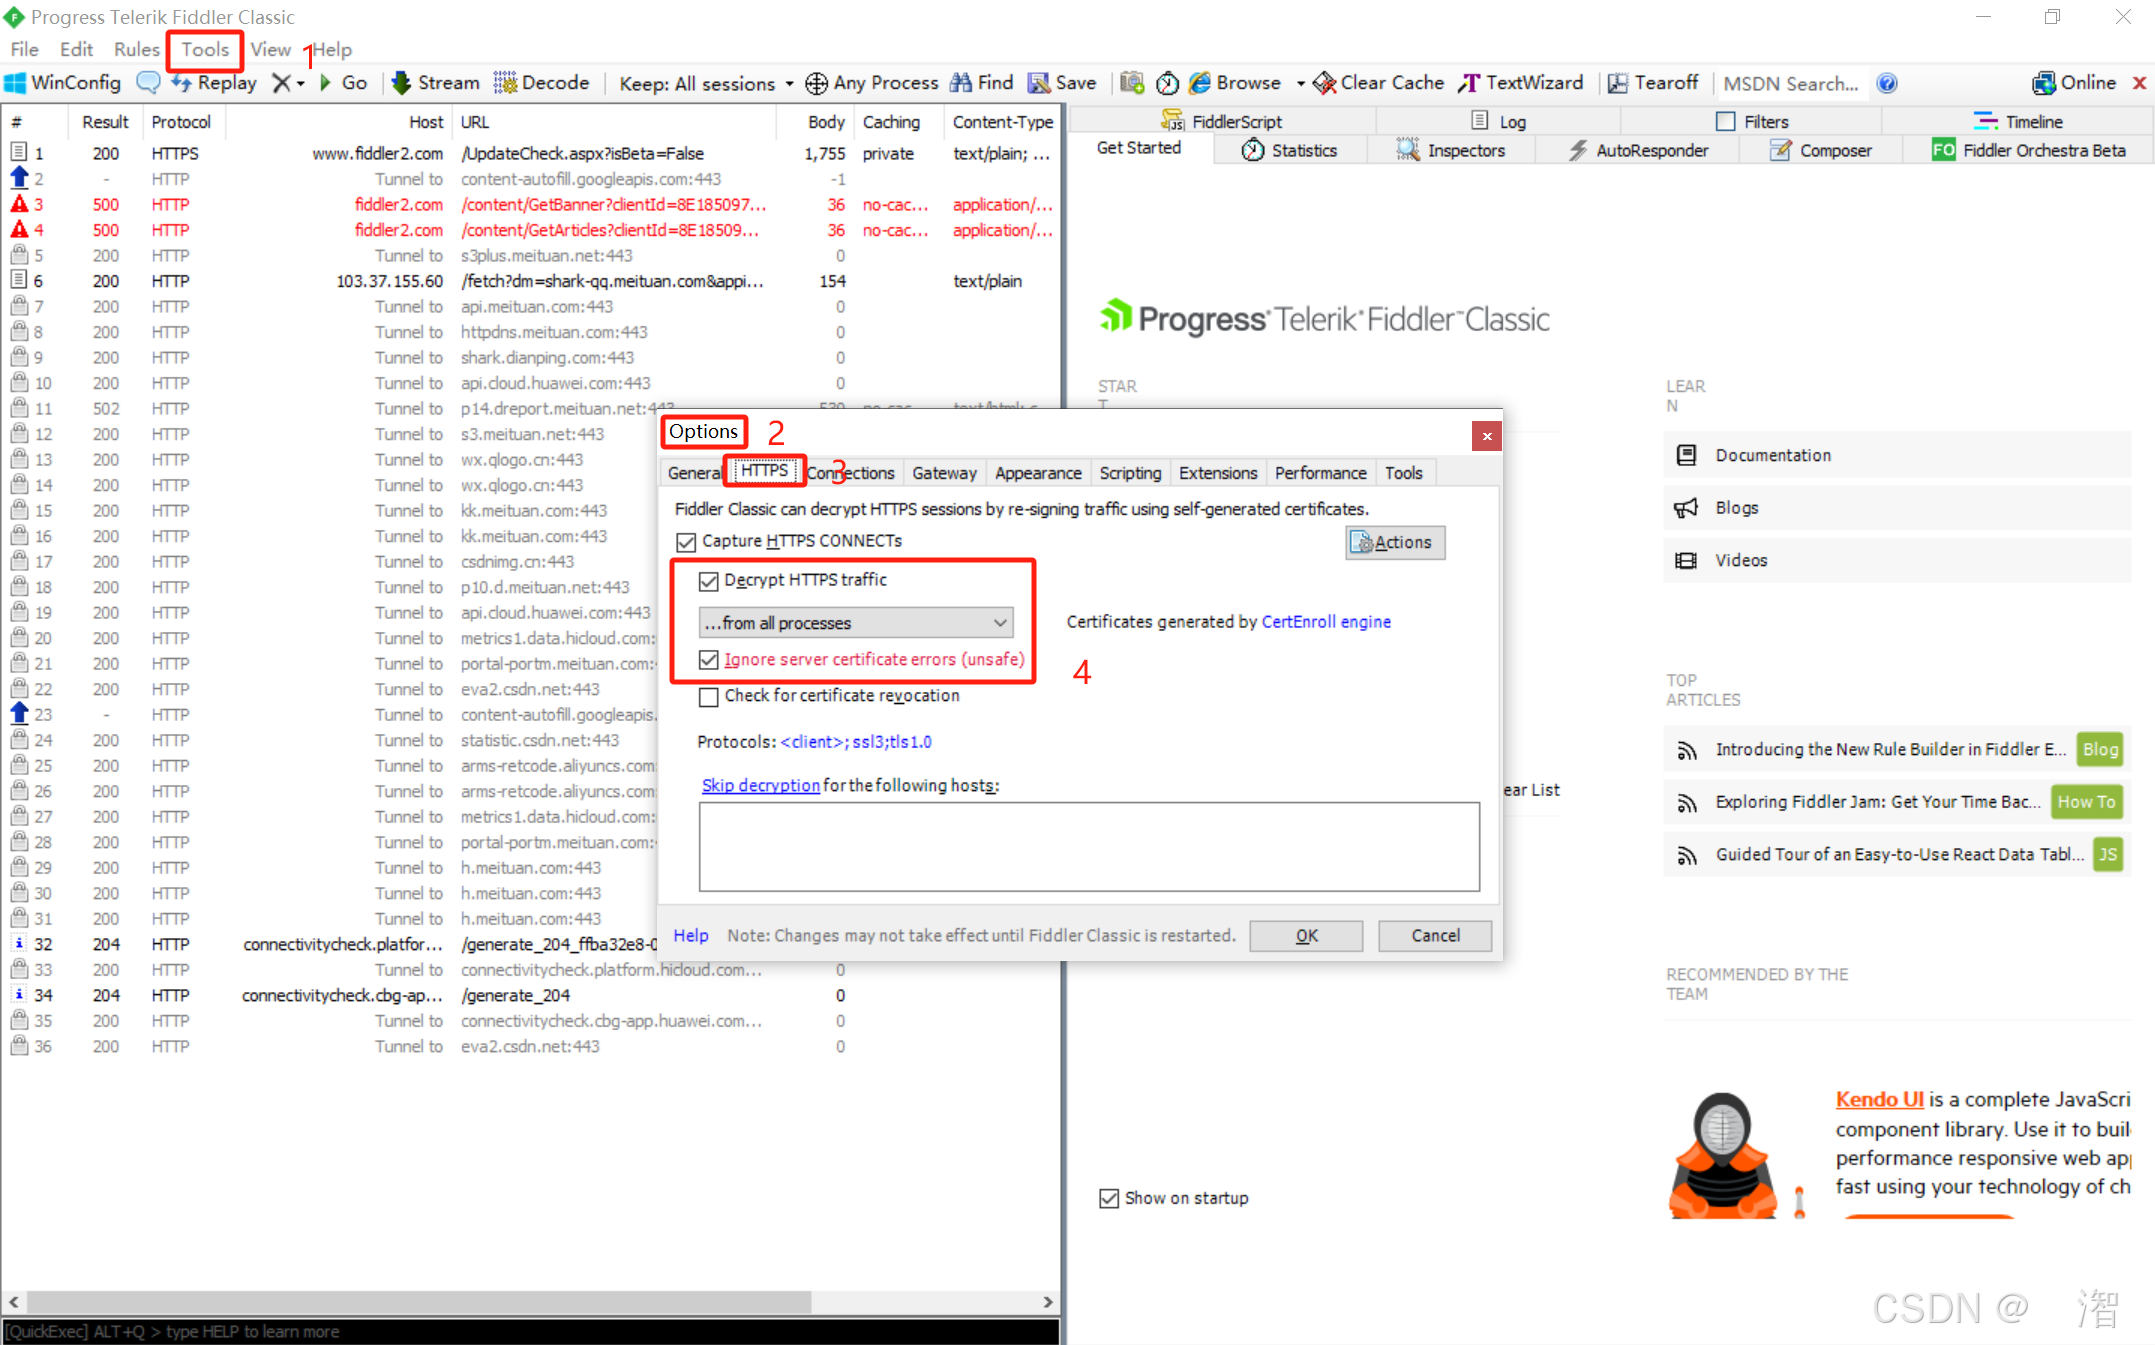The image size is (2155, 1345).
Task: Click the comment bubble icon in toolbar
Action: tap(148, 83)
